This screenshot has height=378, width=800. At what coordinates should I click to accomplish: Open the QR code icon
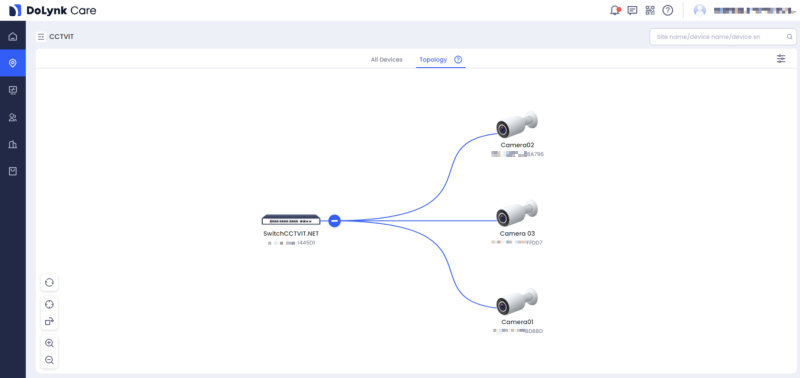(x=649, y=10)
